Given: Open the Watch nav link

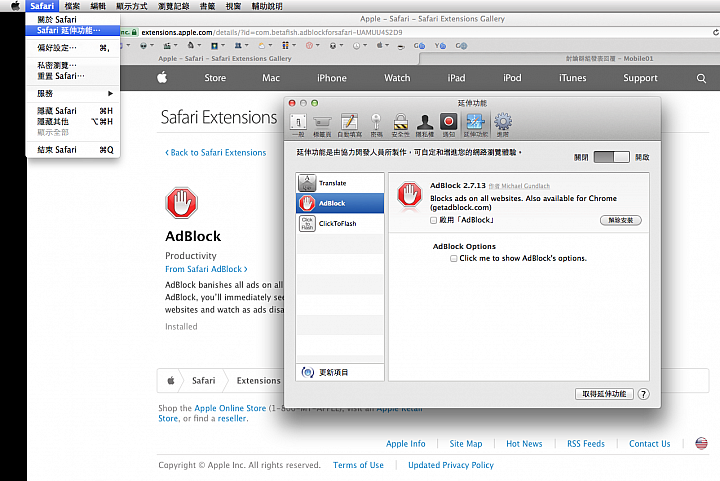Looking at the screenshot, I should tap(397, 78).
